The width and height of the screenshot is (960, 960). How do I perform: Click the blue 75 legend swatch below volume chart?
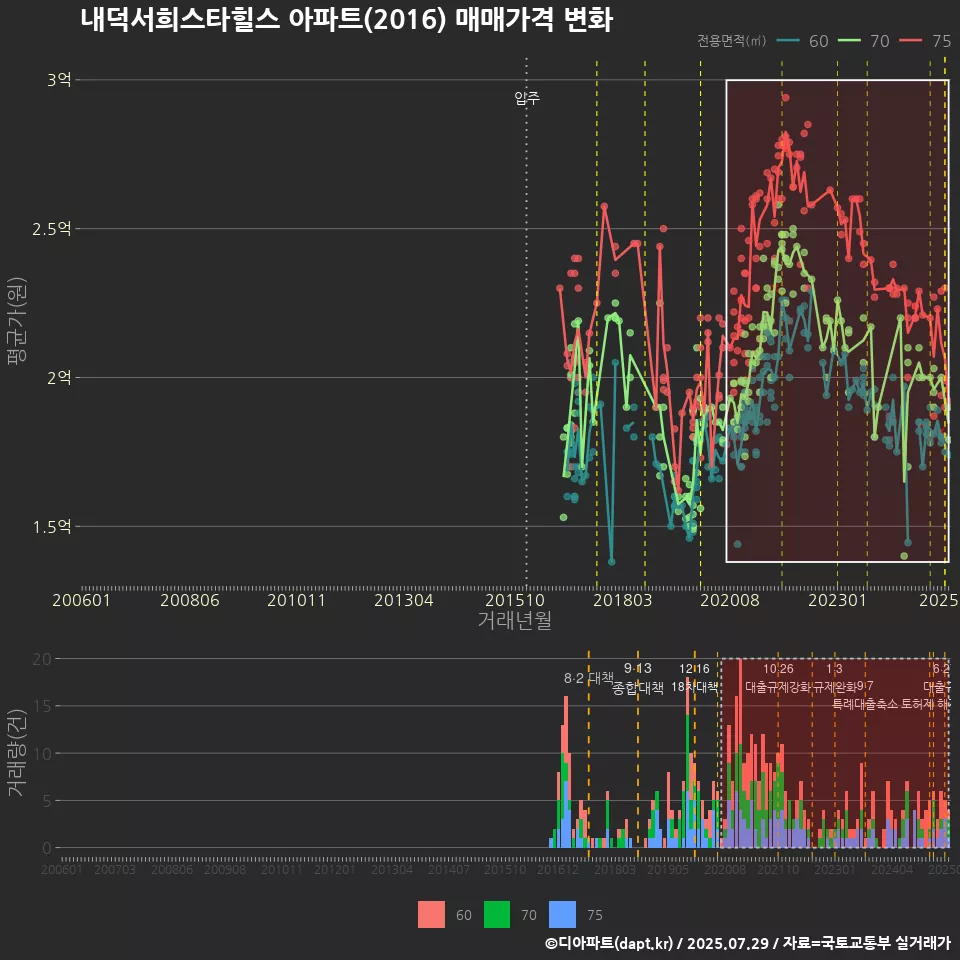[563, 914]
